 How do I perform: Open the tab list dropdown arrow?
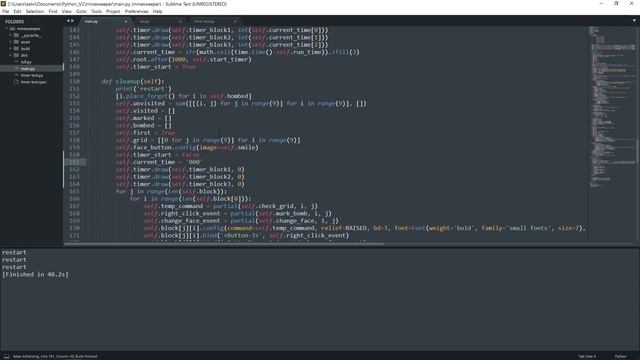tap(634, 20)
